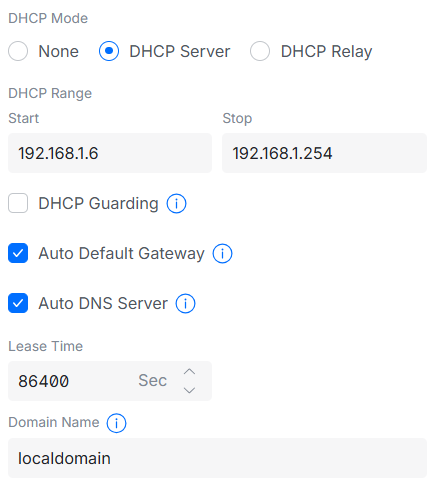The width and height of the screenshot is (433, 491).
Task: Click the Domain Name localdomain field
Action: (217, 458)
